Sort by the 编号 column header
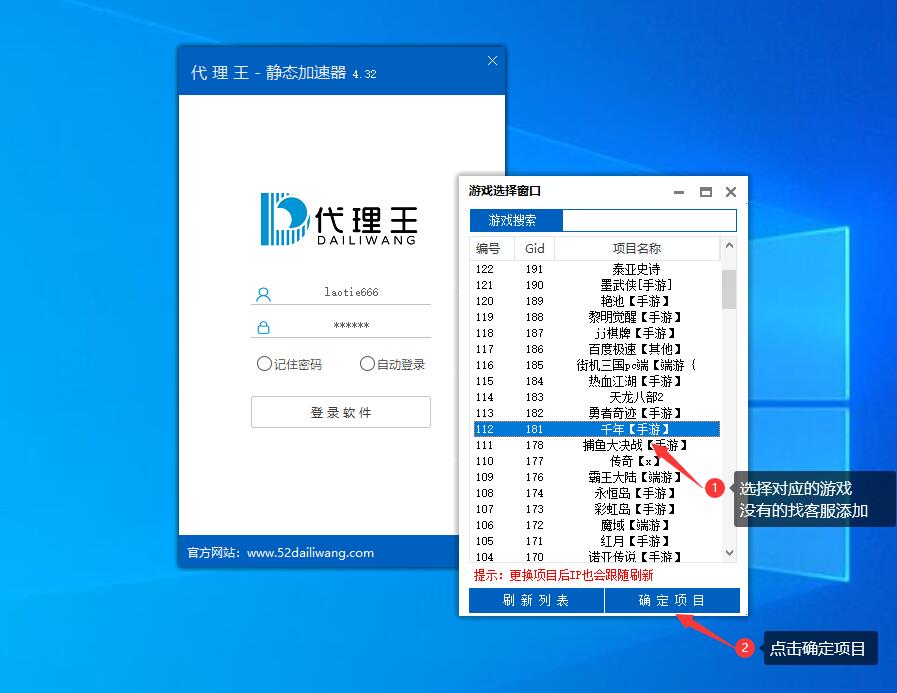Screen dimensions: 897x693 pyautogui.click(x=492, y=248)
